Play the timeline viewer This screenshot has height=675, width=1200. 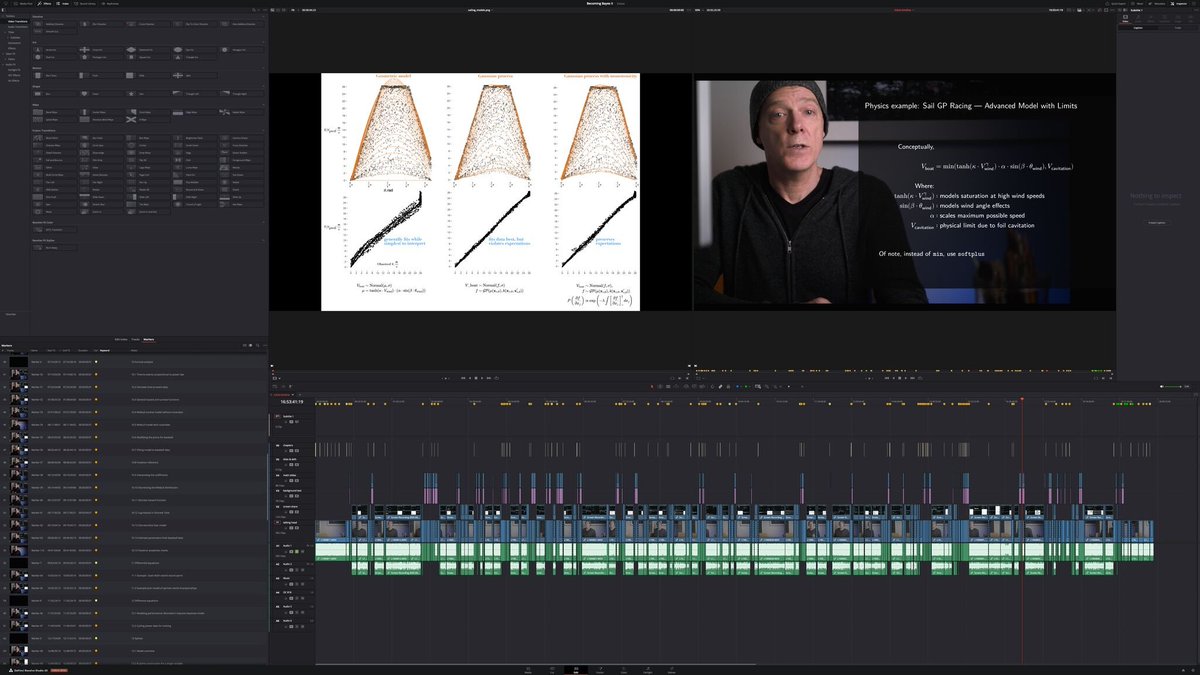pyautogui.click(x=906, y=378)
